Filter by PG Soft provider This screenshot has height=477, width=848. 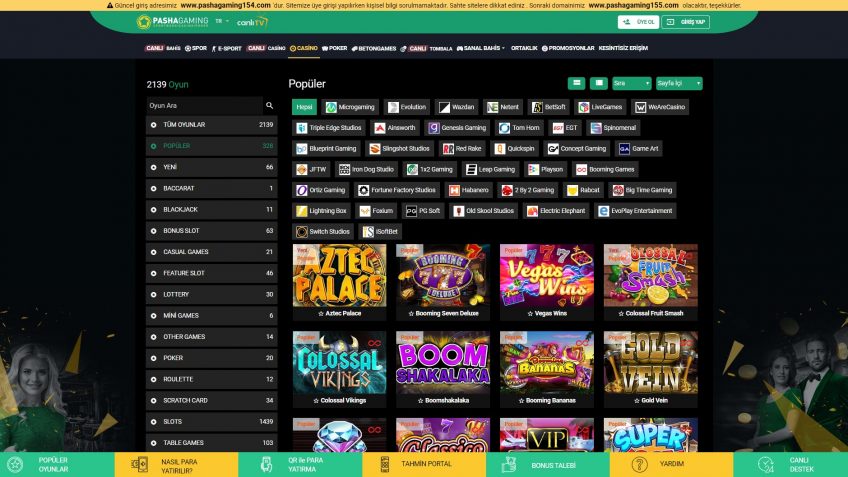point(423,211)
